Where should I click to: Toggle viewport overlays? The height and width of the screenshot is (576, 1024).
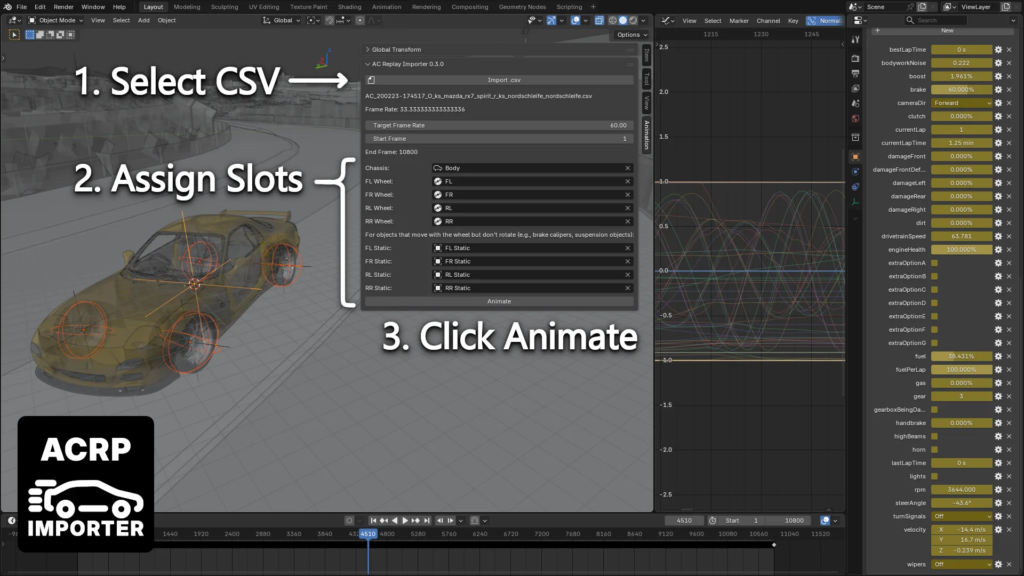[x=575, y=20]
